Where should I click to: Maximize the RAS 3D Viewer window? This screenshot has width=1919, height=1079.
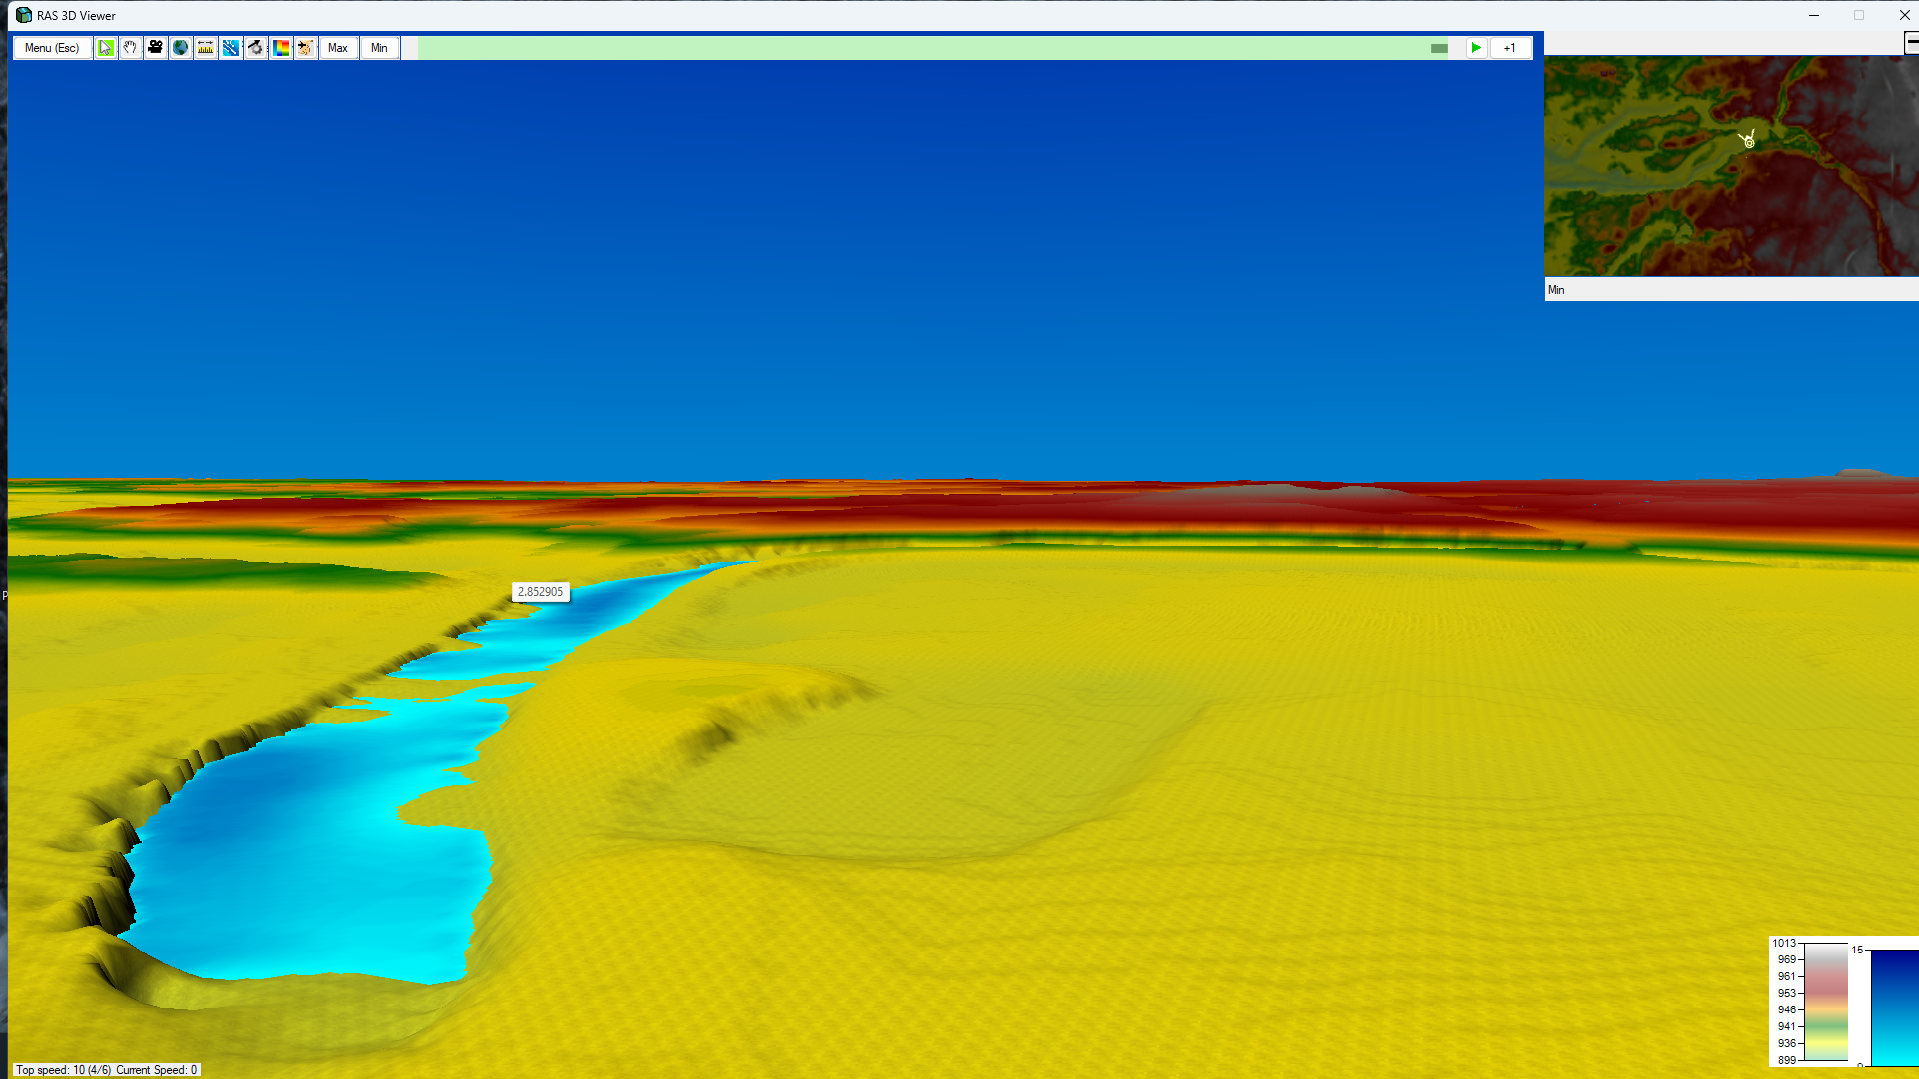pyautogui.click(x=1858, y=15)
